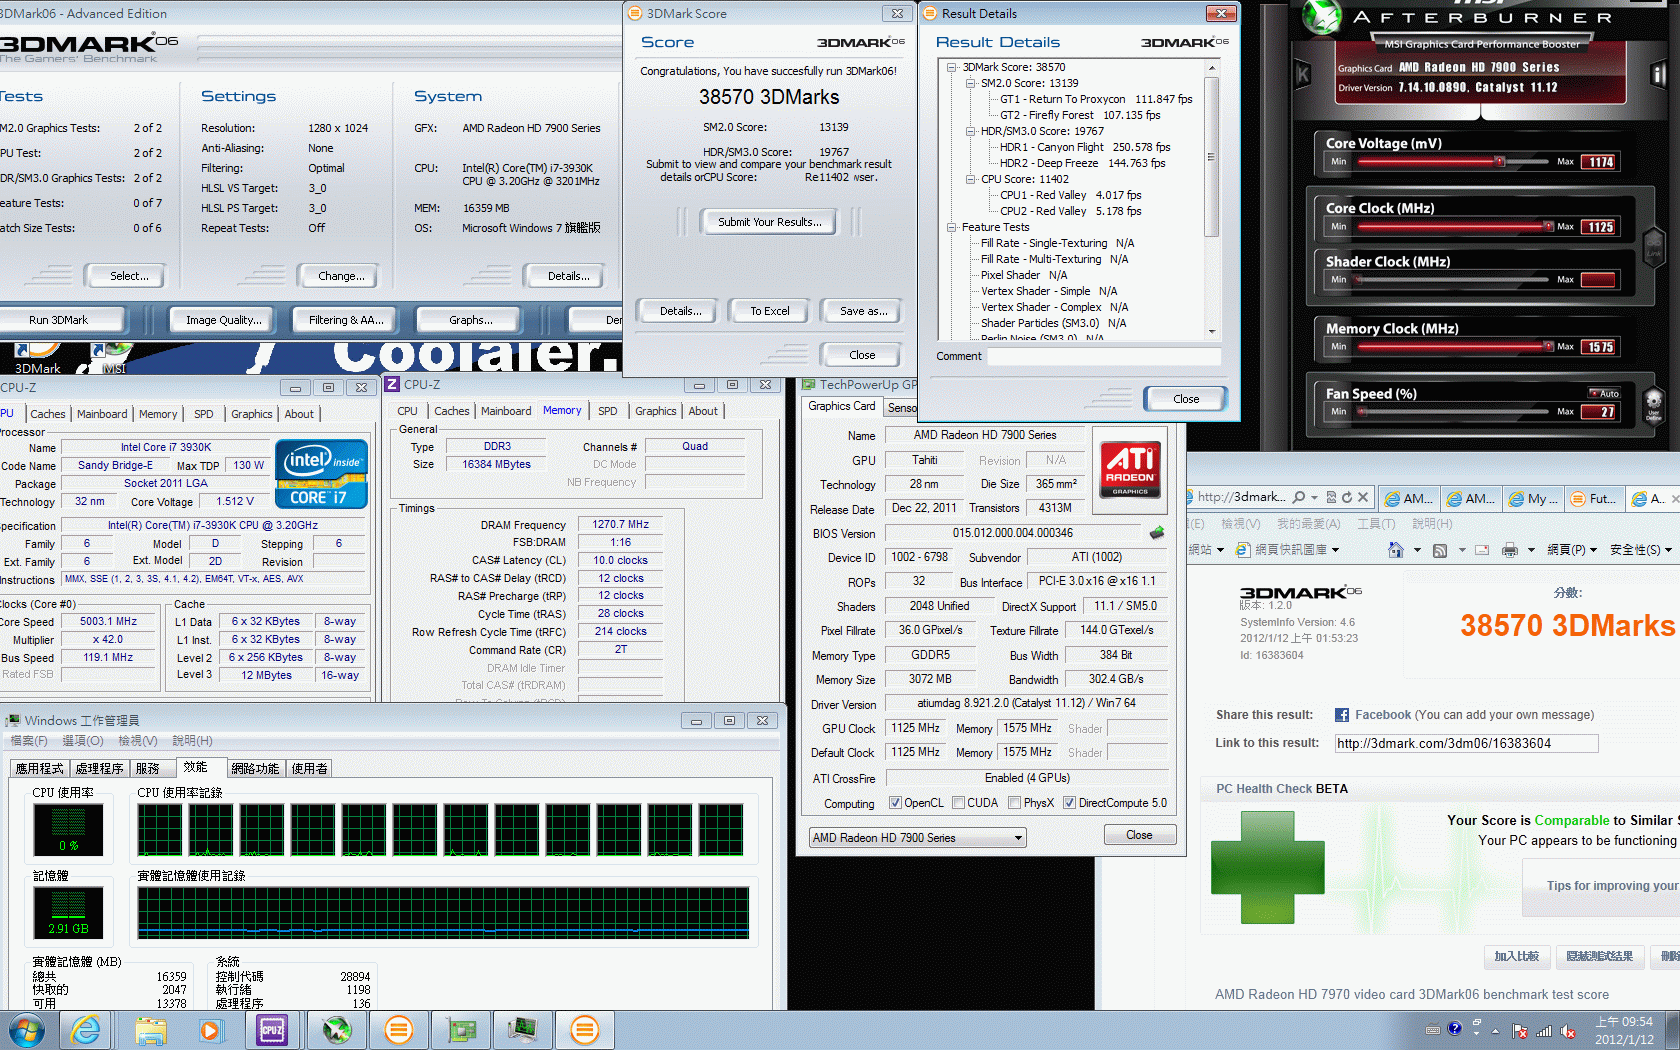Collapse the CPU Score tree node
This screenshot has height=1050, width=1680.
[x=971, y=179]
